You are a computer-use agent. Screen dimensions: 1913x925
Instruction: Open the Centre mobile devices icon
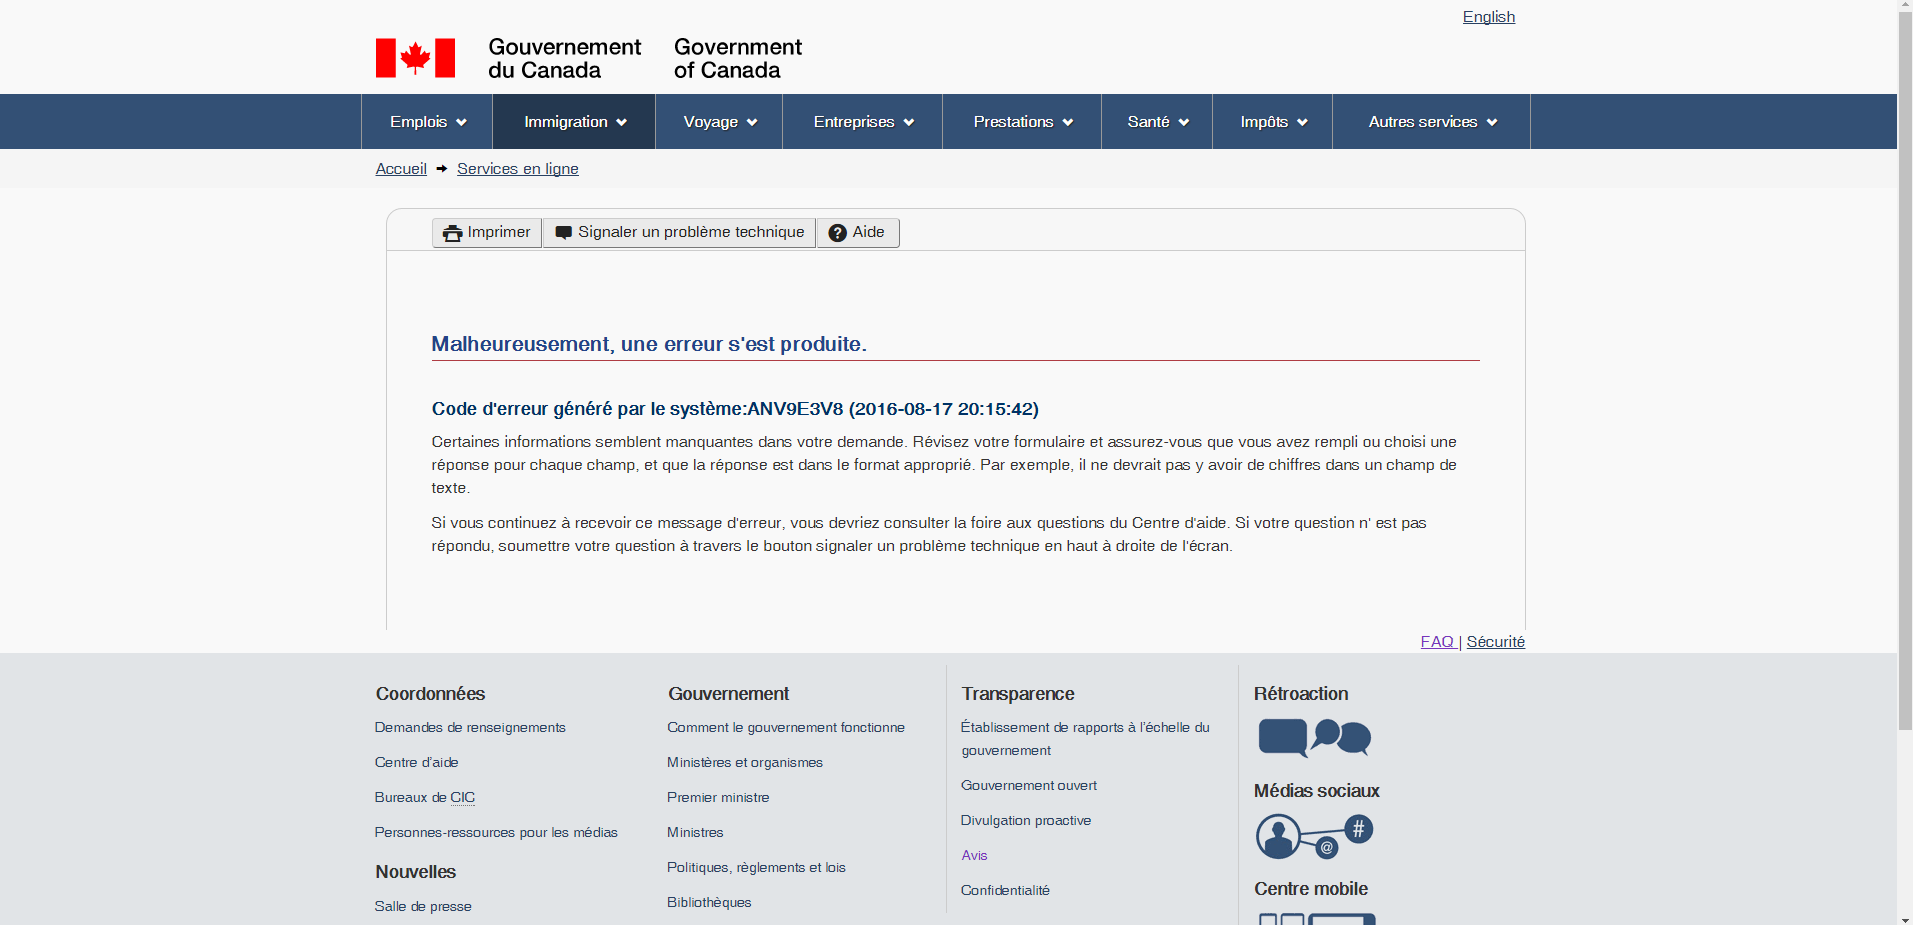pos(1316,918)
